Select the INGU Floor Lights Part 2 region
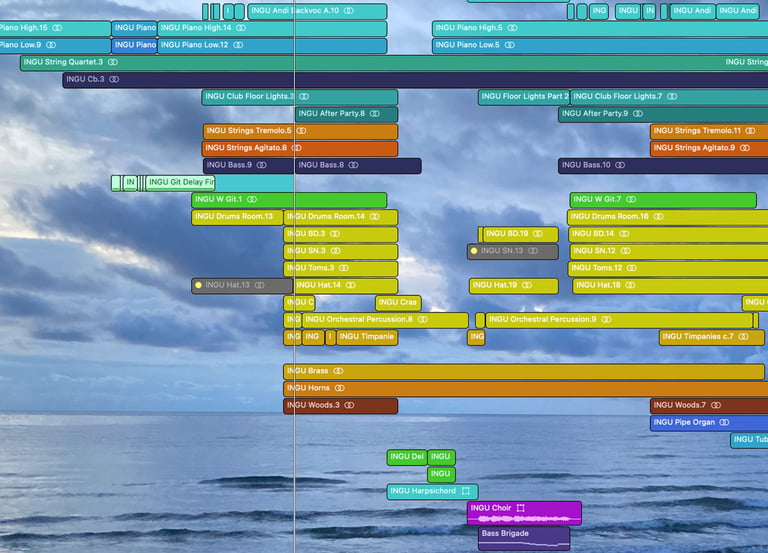Screen dimensions: 768x553 524,96
